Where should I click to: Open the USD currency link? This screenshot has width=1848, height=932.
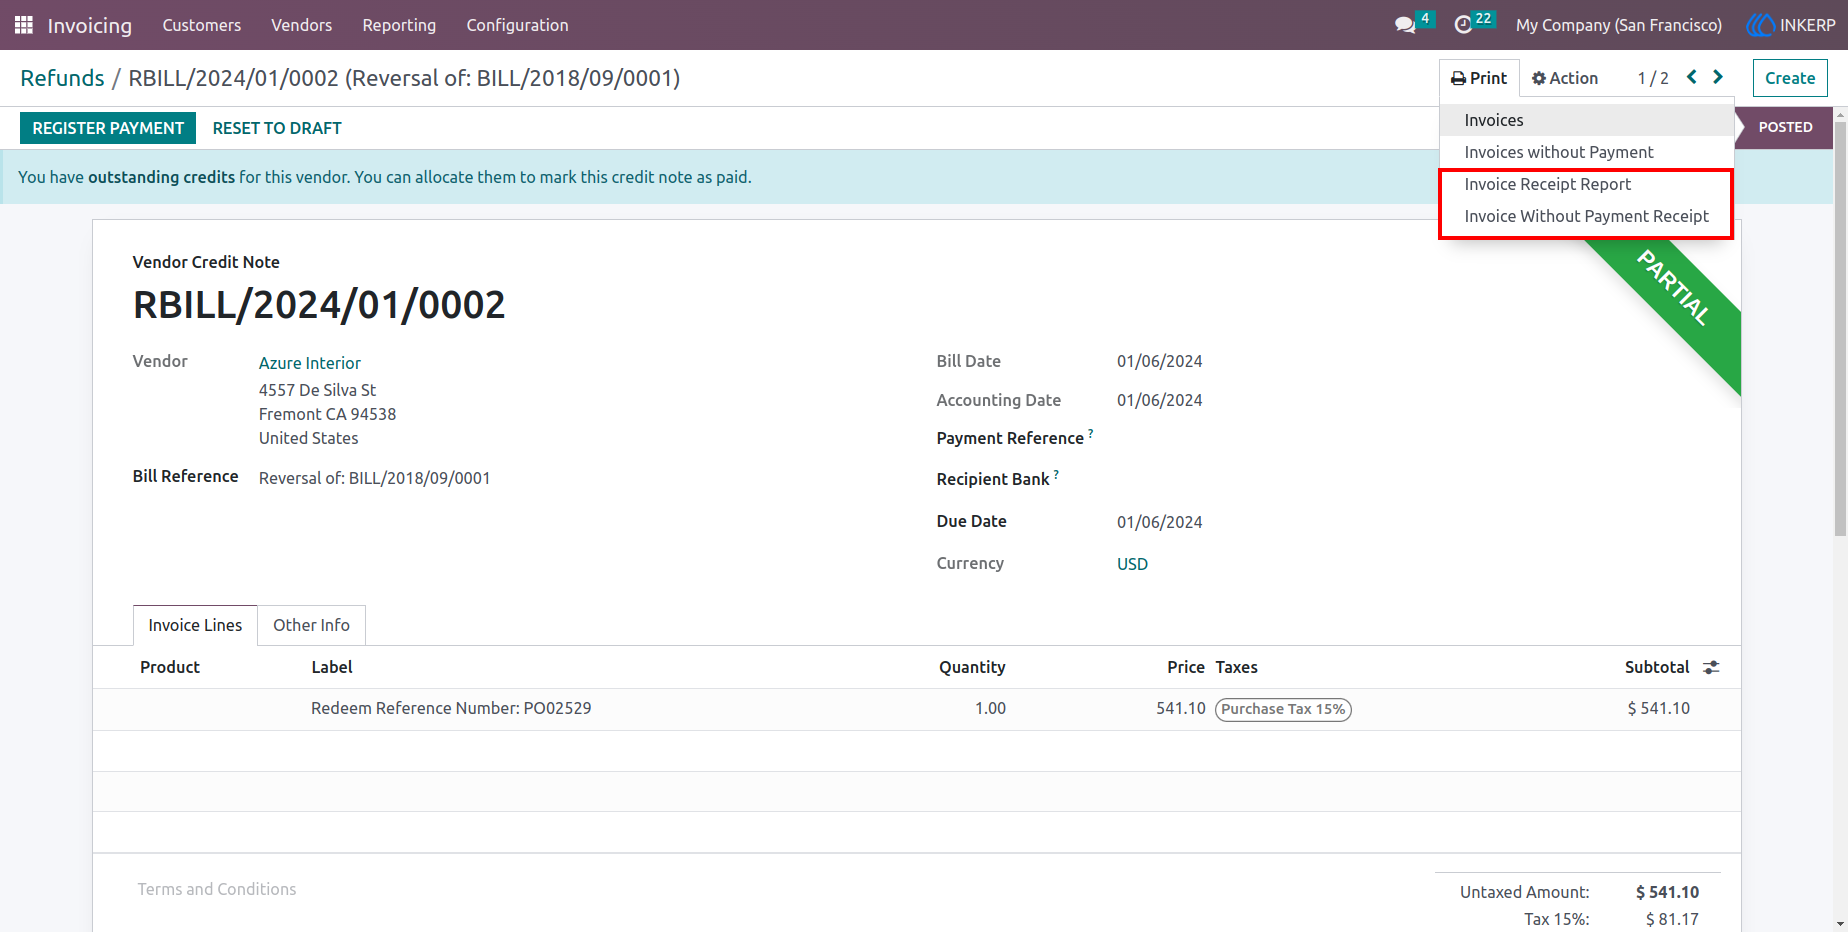pyautogui.click(x=1132, y=564)
